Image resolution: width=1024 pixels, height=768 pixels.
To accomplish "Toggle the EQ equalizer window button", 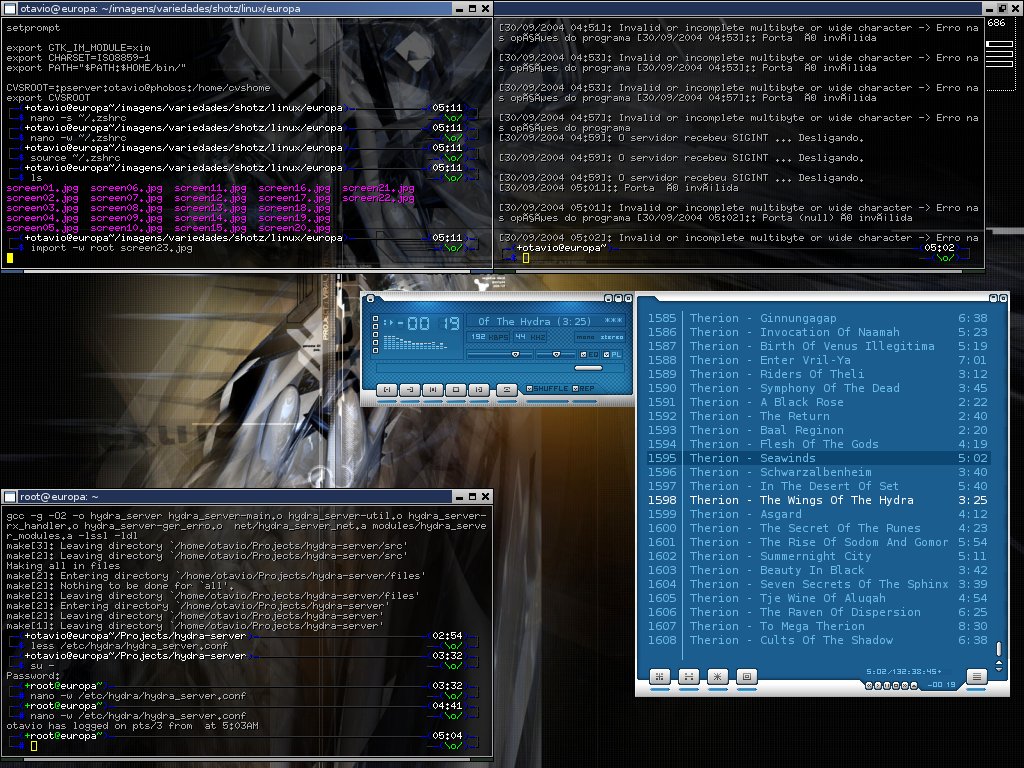I will (585, 354).
